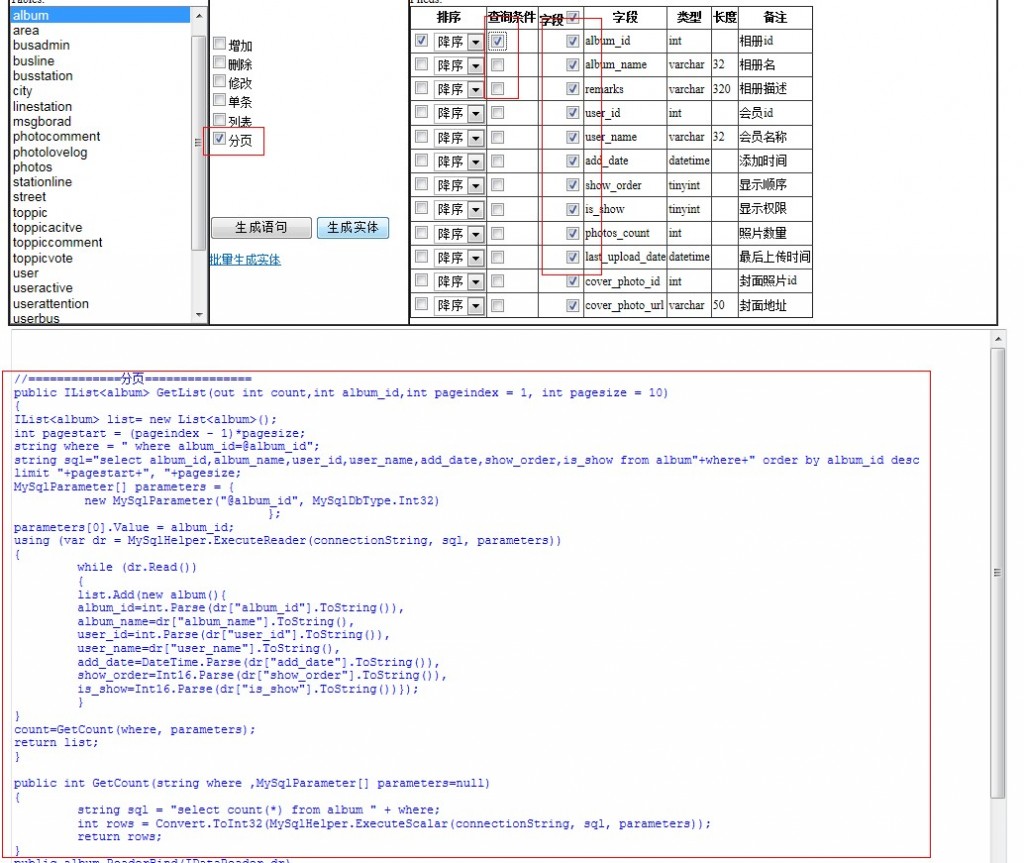1024x863 pixels.
Task: Click the last_upload_date field name cell
Action: coord(625,257)
